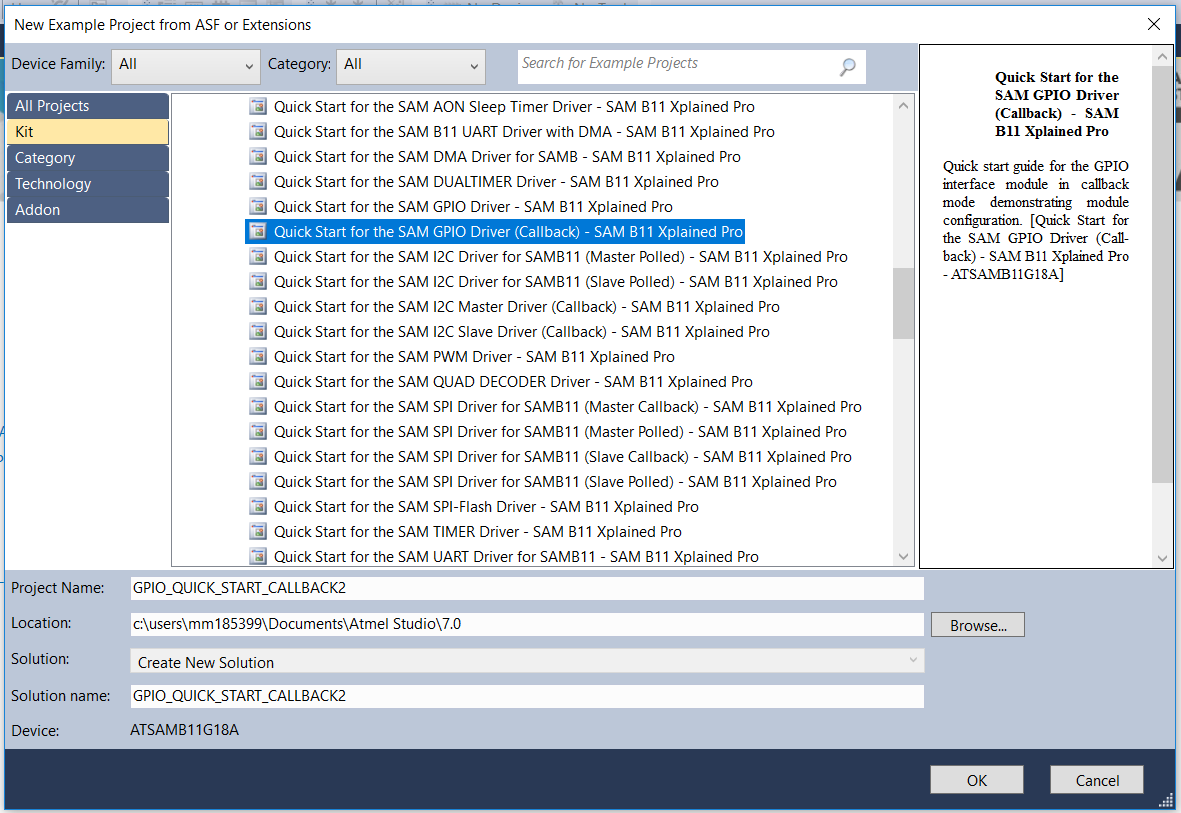Switch to All Projects view
The width and height of the screenshot is (1181, 813).
click(87, 106)
